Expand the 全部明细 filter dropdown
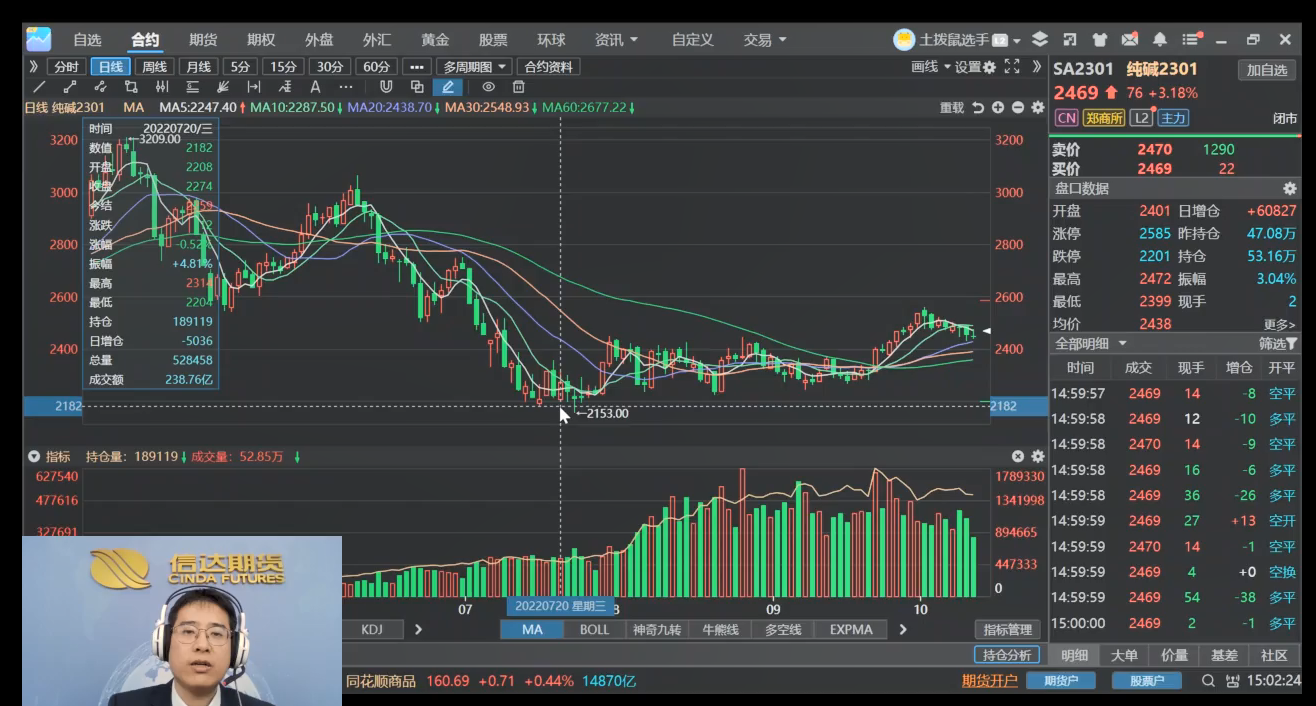 pyautogui.click(x=1091, y=343)
